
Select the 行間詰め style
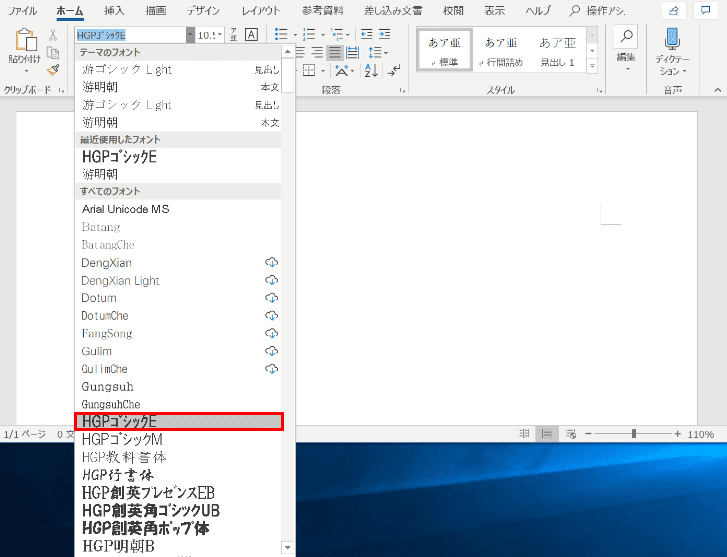pyautogui.click(x=501, y=50)
